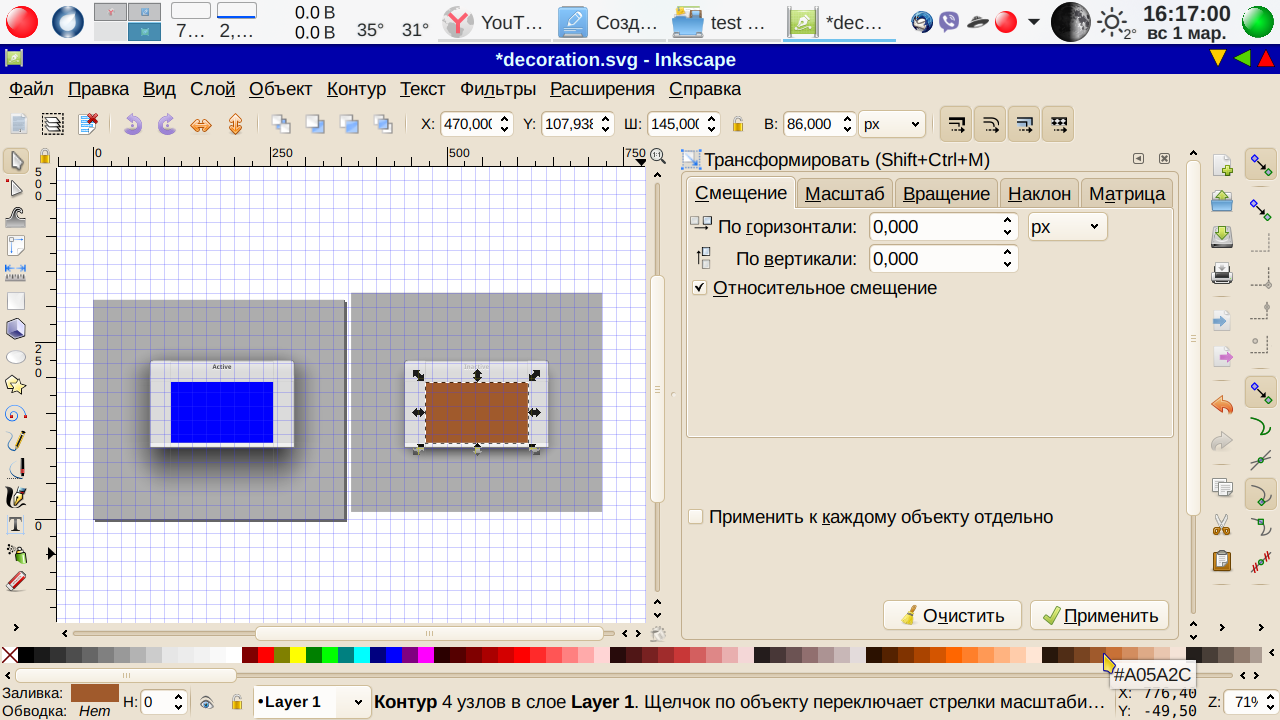This screenshot has width=1280, height=720.
Task: Open the px units dropdown beside По горизонтали
Action: click(x=1067, y=227)
